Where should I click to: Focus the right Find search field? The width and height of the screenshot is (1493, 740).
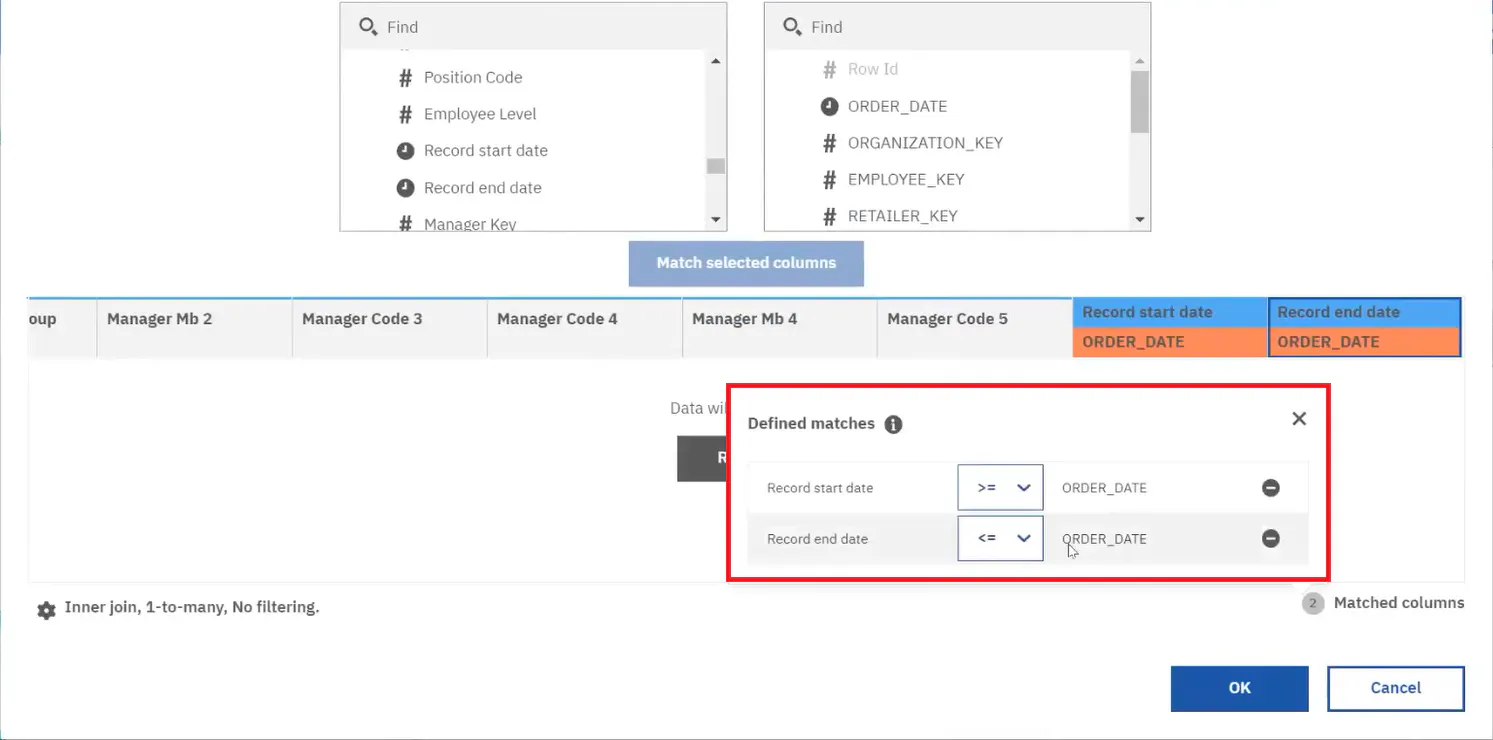[957, 27]
